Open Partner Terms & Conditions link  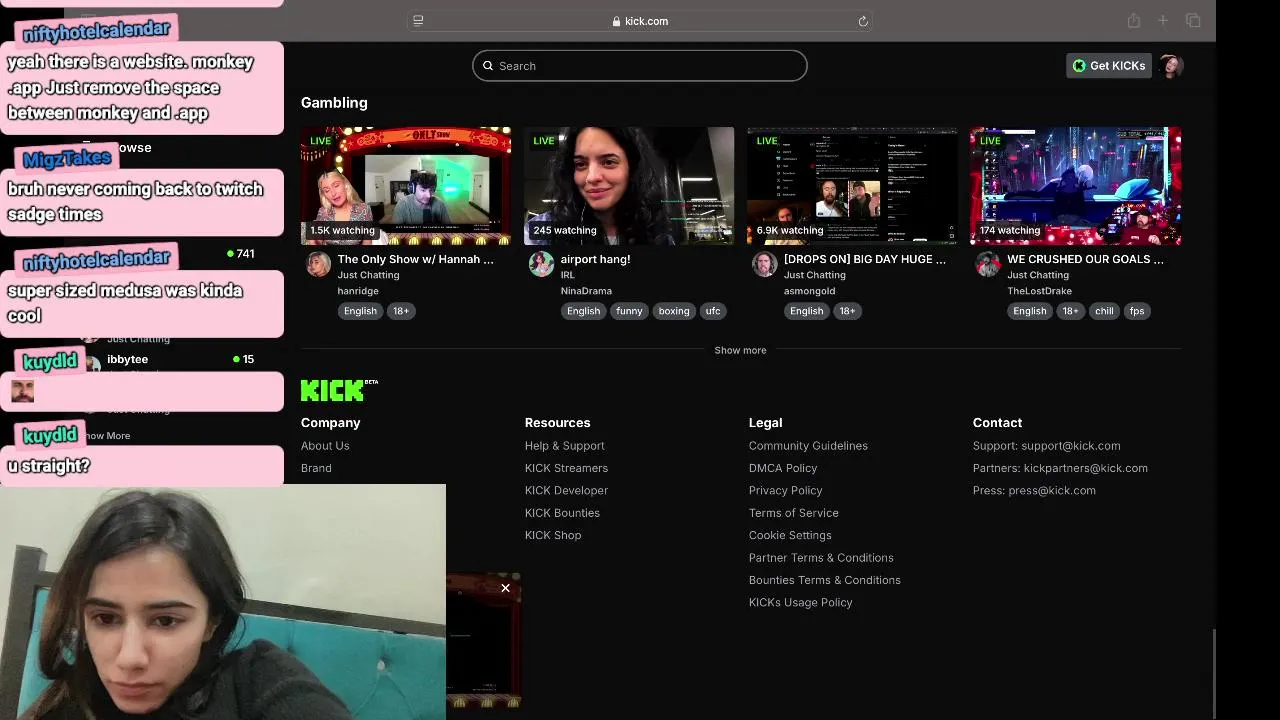(821, 558)
